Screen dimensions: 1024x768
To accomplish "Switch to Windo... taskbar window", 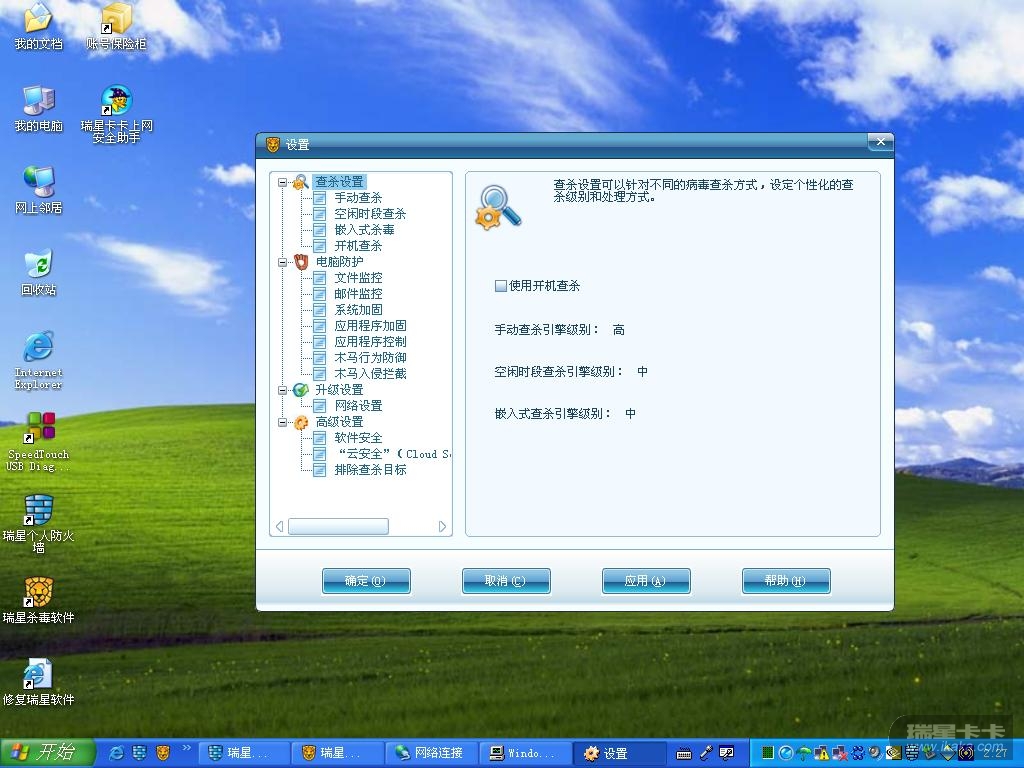I will tap(525, 753).
